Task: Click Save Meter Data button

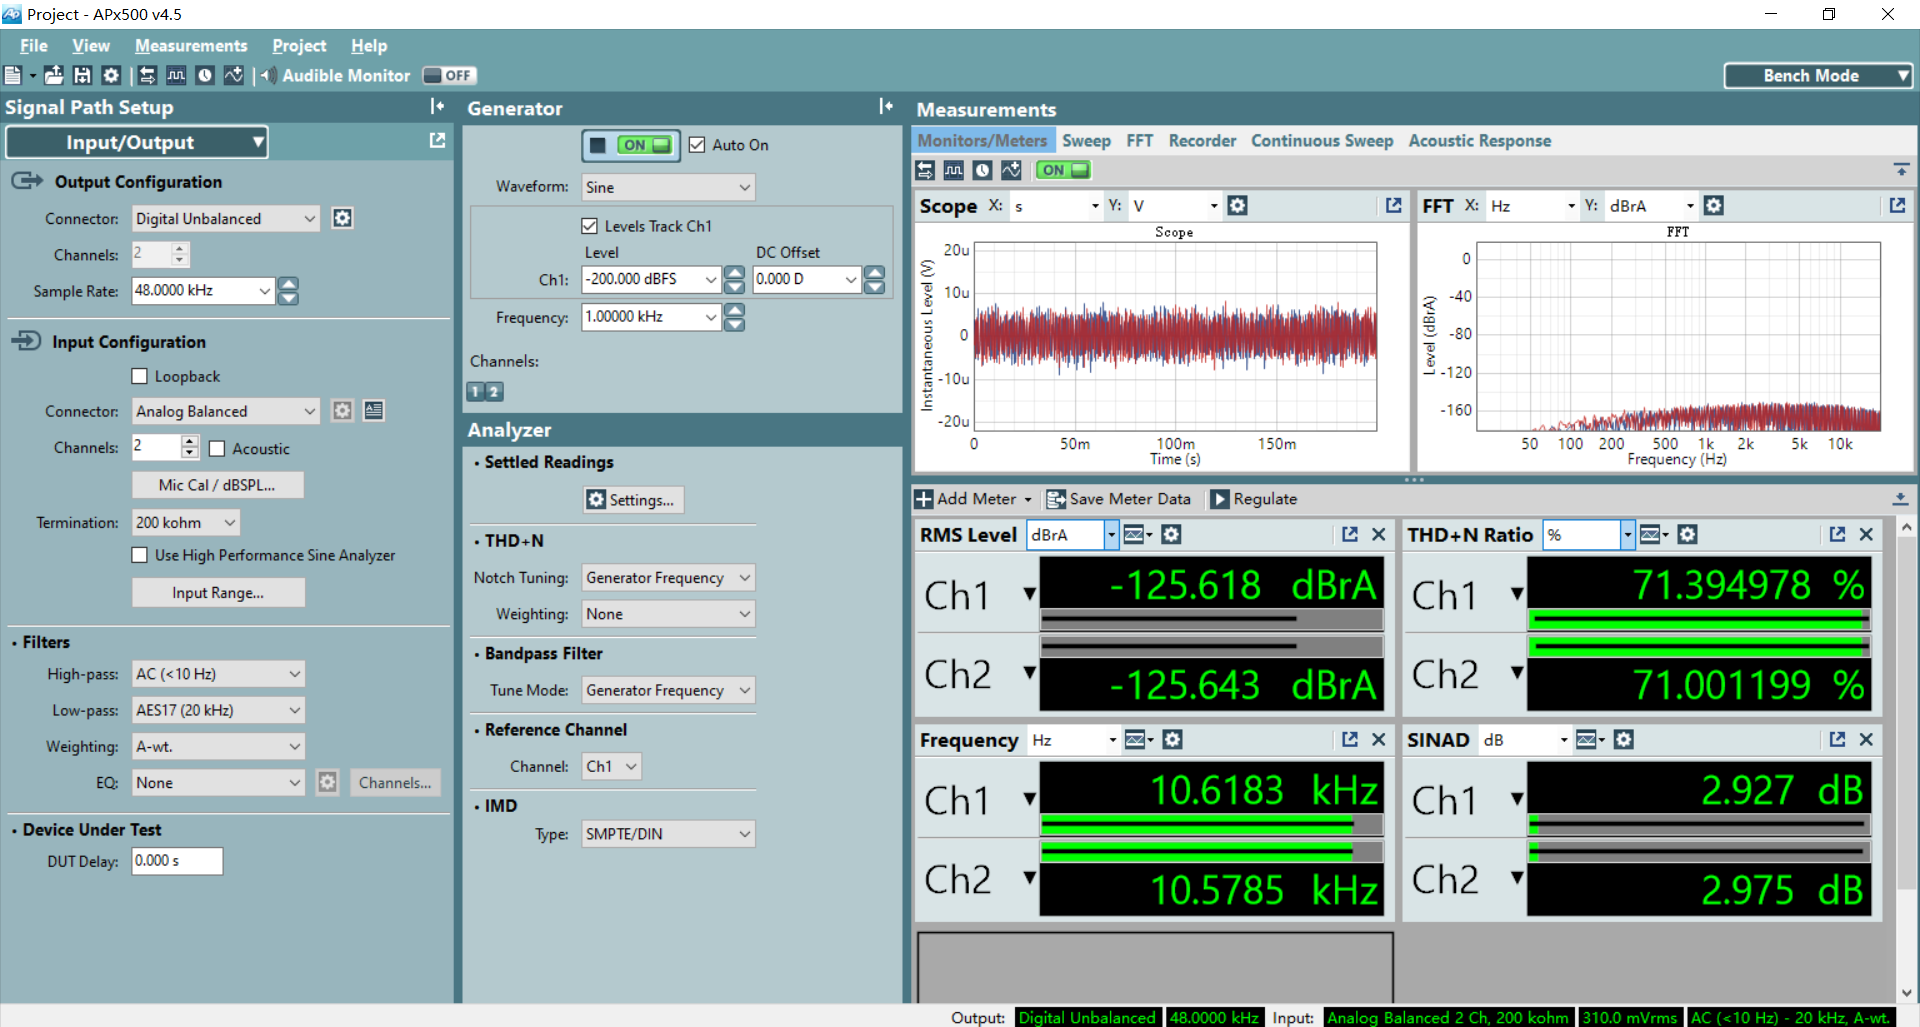Action: pyautogui.click(x=1119, y=499)
